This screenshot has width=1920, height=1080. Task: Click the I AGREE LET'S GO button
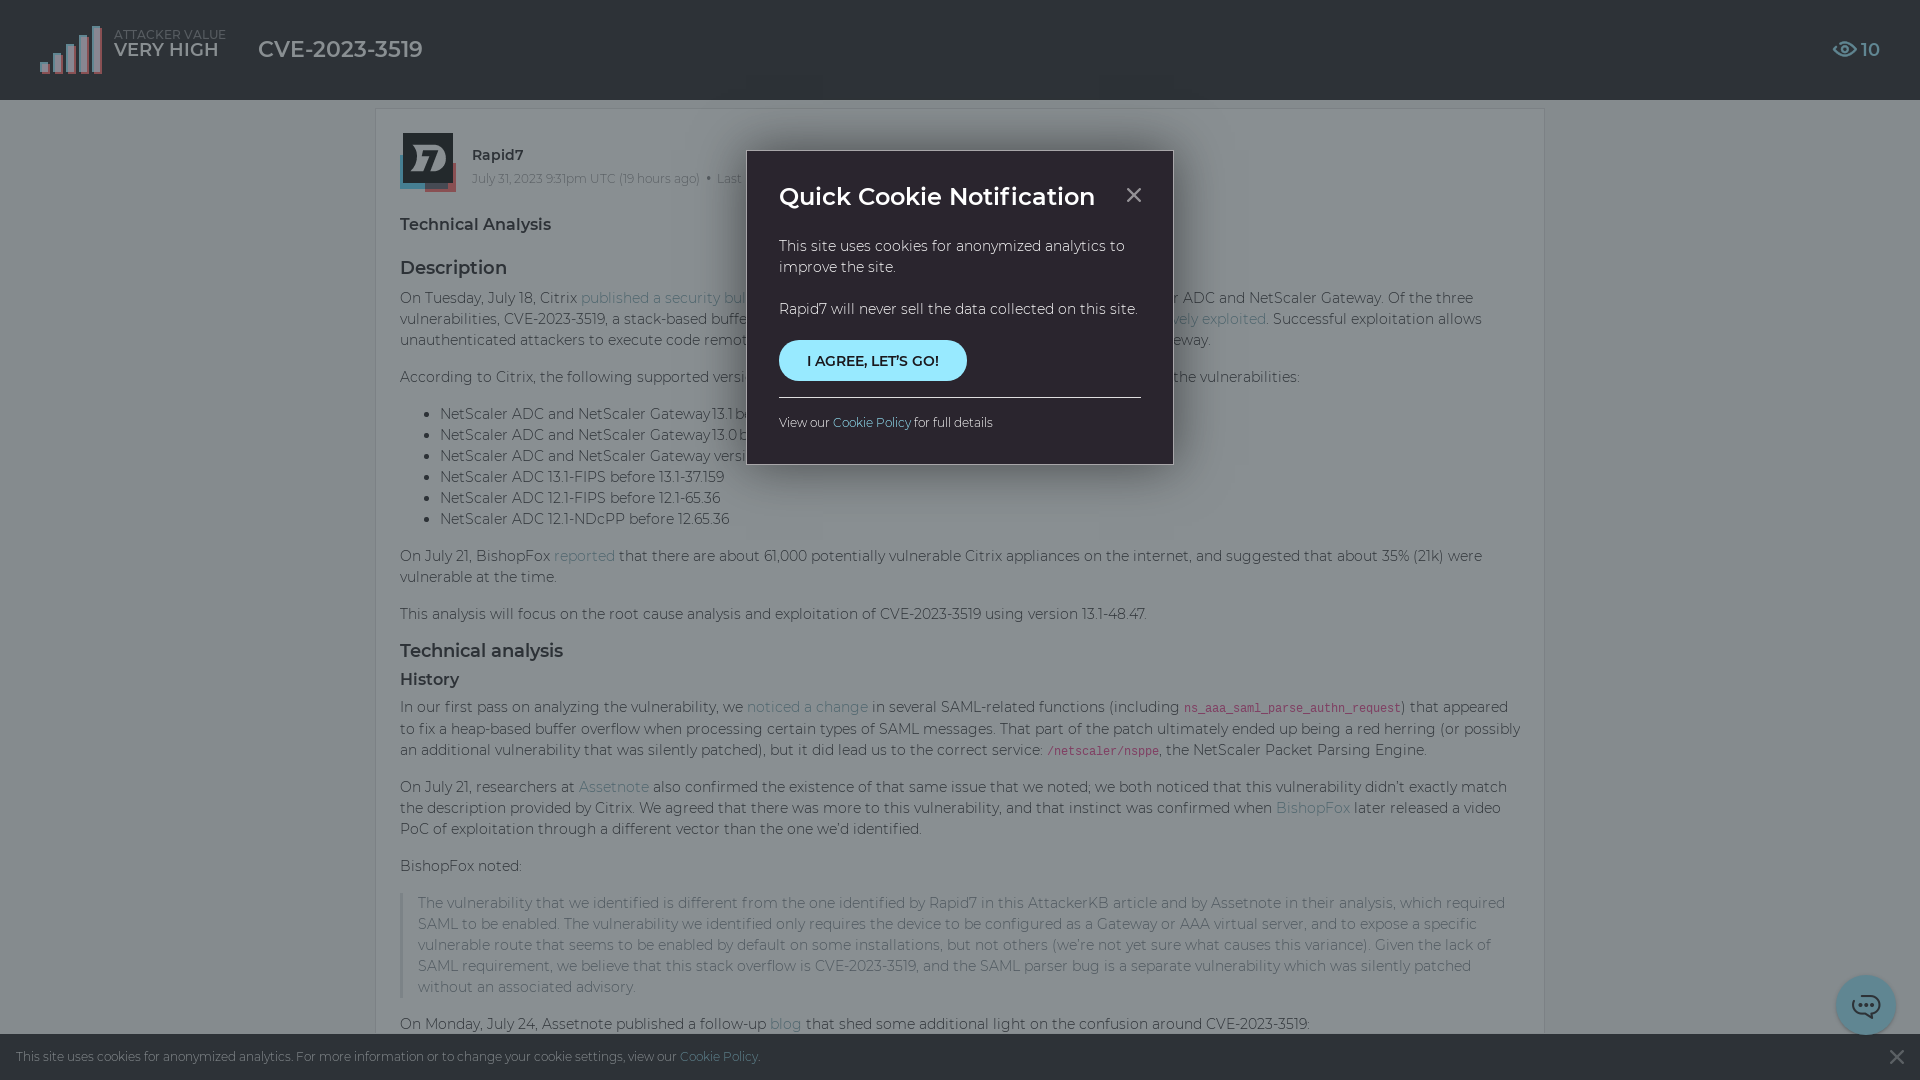point(872,360)
